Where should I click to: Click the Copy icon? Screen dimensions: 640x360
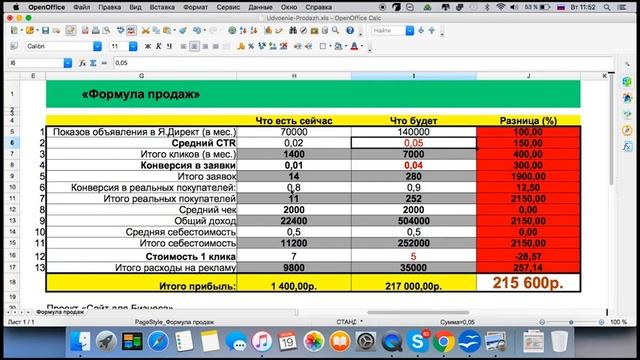click(156, 31)
